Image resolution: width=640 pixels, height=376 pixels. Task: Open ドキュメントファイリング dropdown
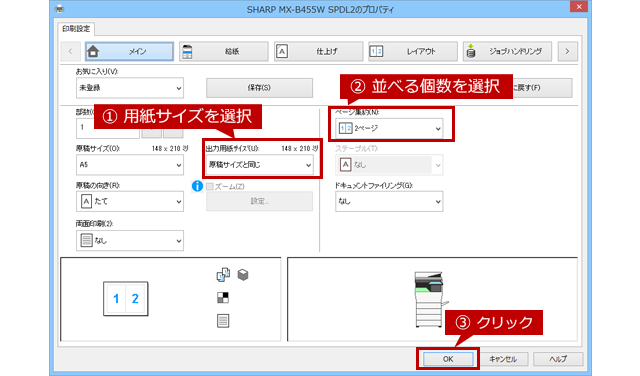pos(389,202)
